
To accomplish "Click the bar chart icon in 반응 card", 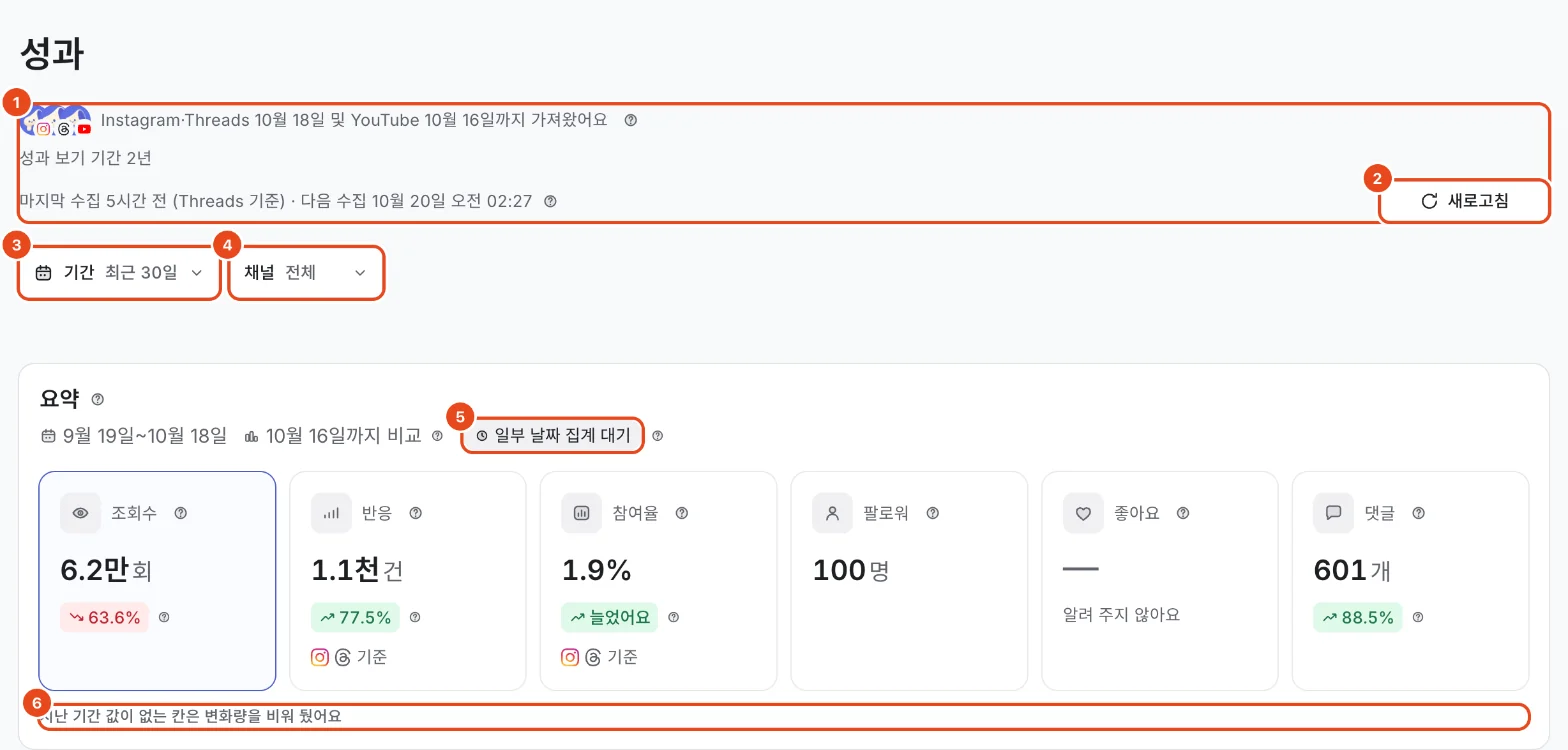I will pyautogui.click(x=331, y=513).
